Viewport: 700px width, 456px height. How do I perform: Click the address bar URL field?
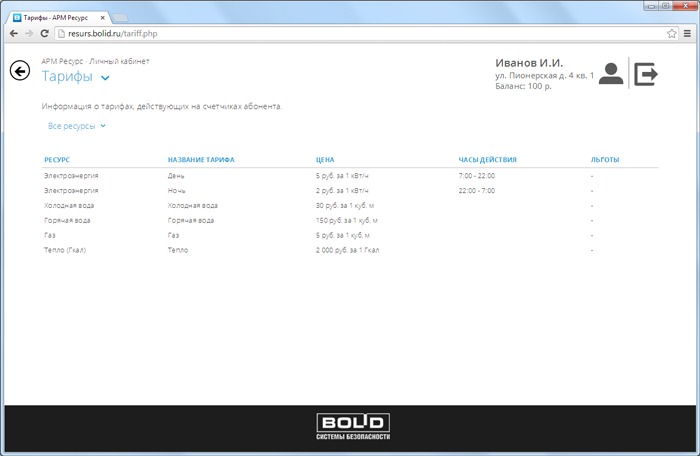[x=350, y=33]
